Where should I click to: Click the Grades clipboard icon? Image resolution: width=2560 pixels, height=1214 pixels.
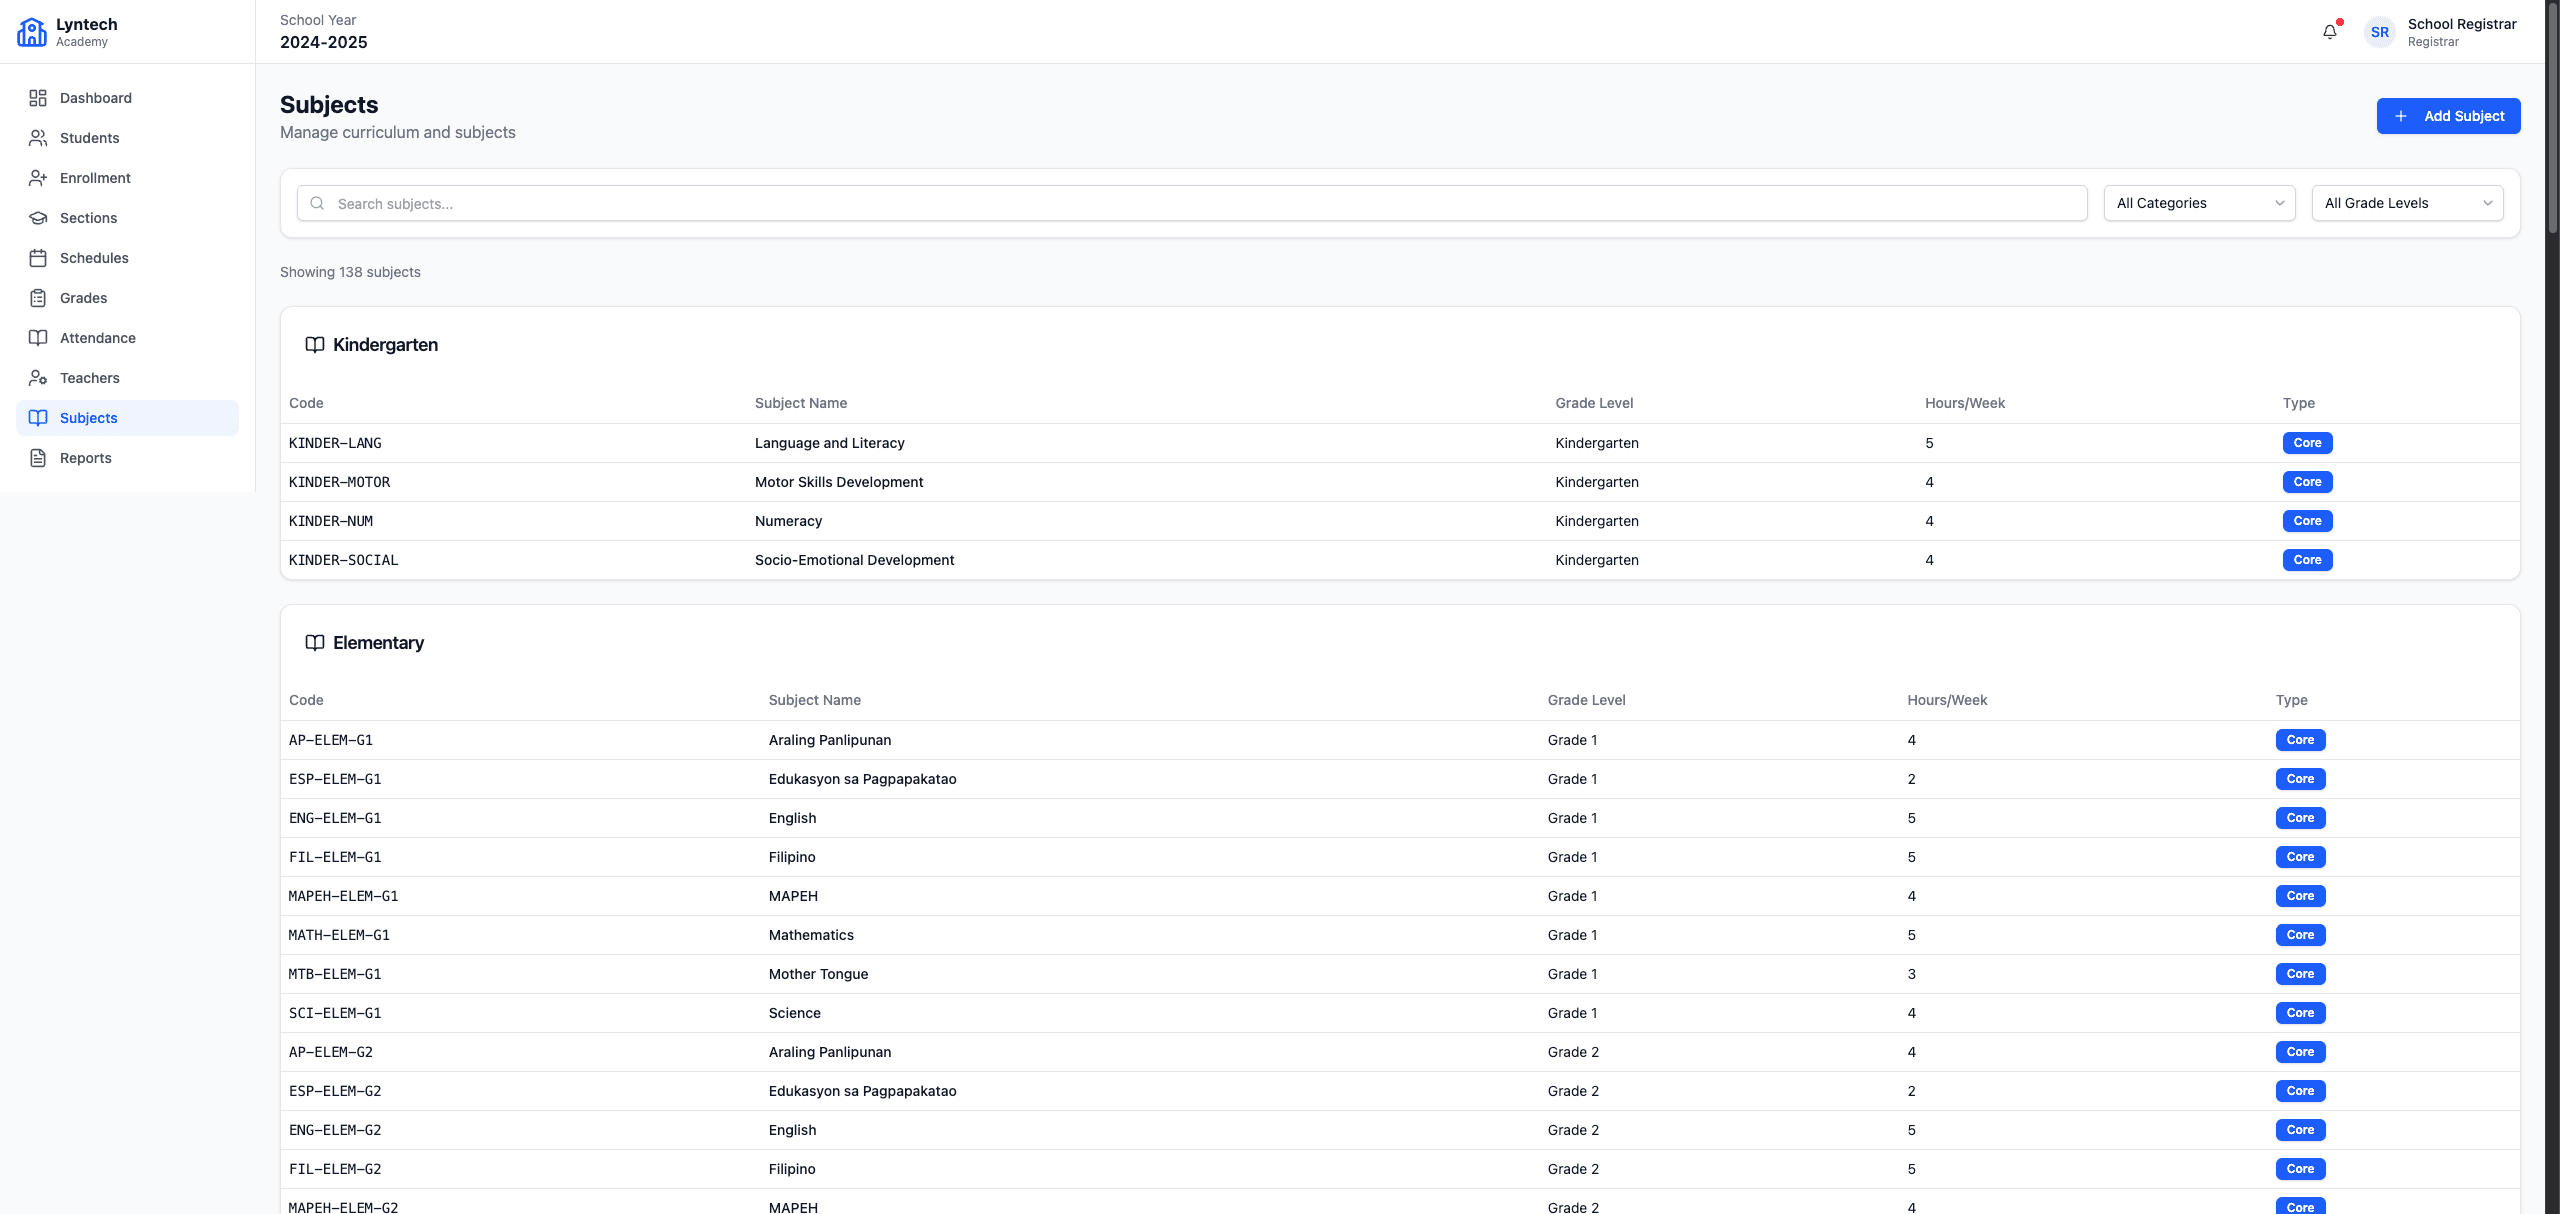pyautogui.click(x=38, y=298)
